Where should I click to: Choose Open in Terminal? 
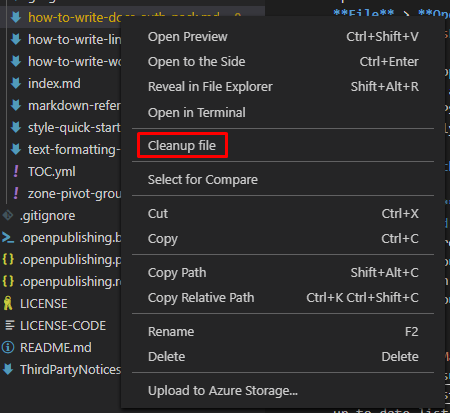[283, 112]
